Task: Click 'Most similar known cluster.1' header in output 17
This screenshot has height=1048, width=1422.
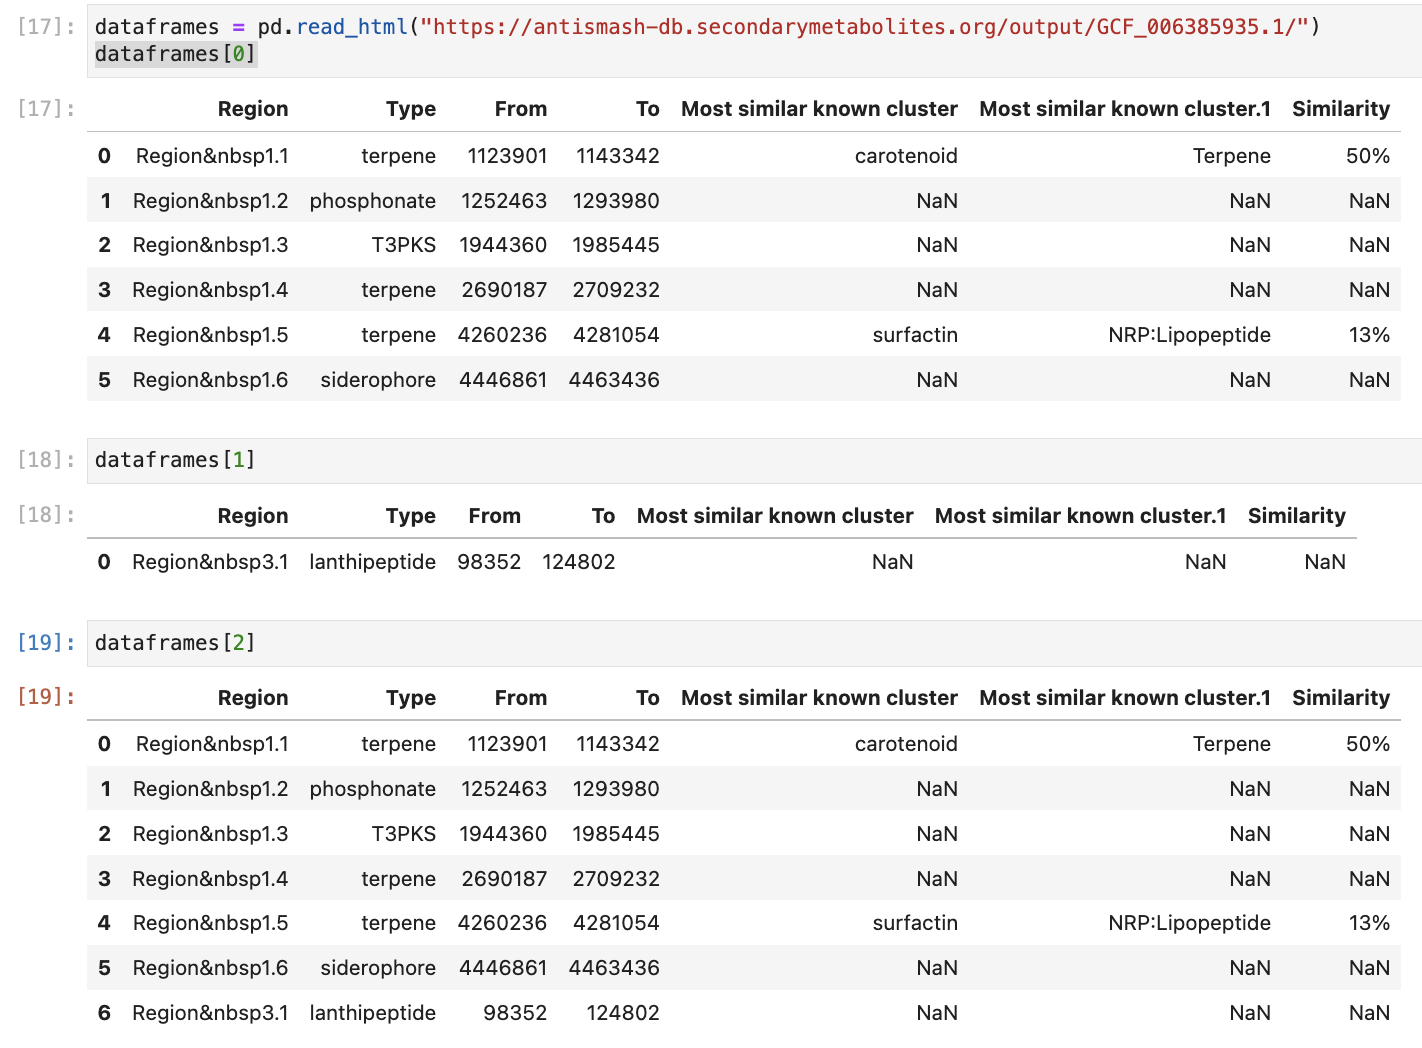Action: point(1125,109)
